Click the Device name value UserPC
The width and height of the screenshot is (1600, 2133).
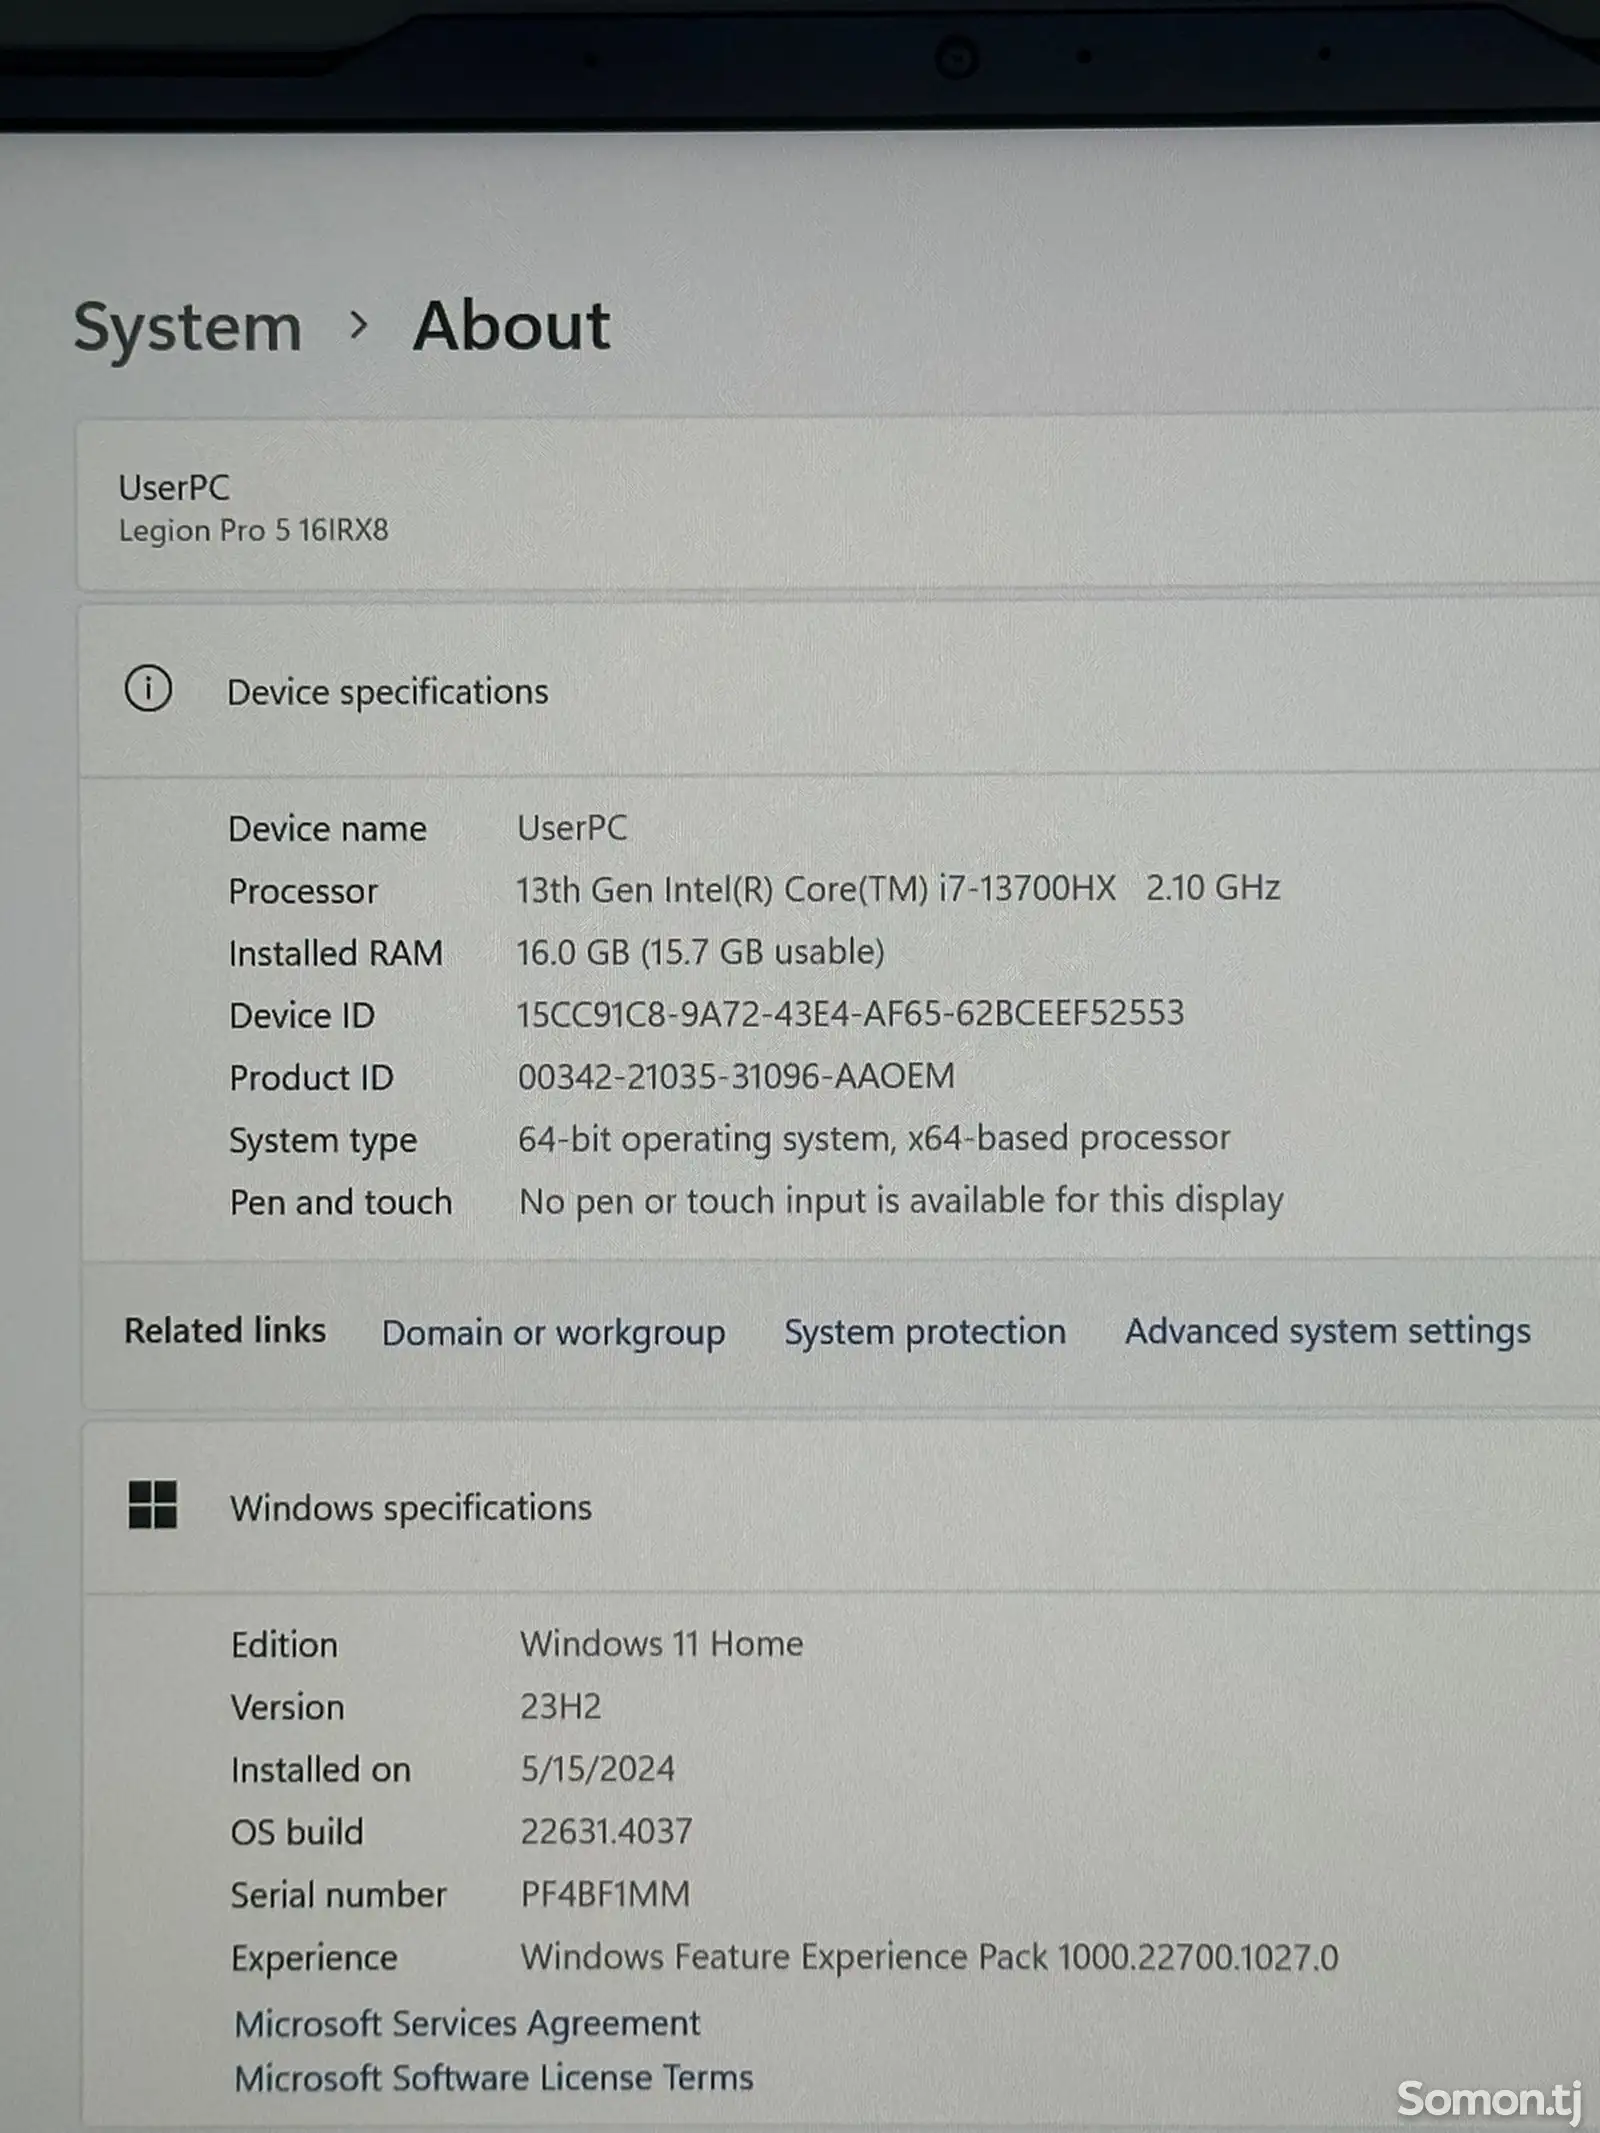(x=572, y=828)
